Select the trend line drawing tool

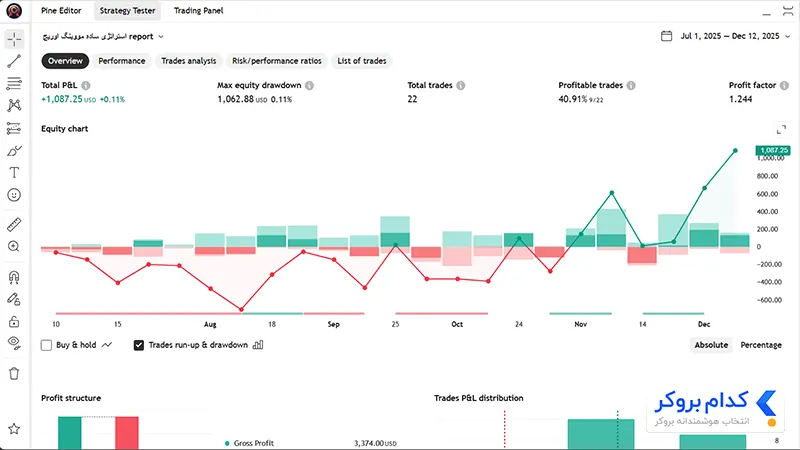(14, 61)
